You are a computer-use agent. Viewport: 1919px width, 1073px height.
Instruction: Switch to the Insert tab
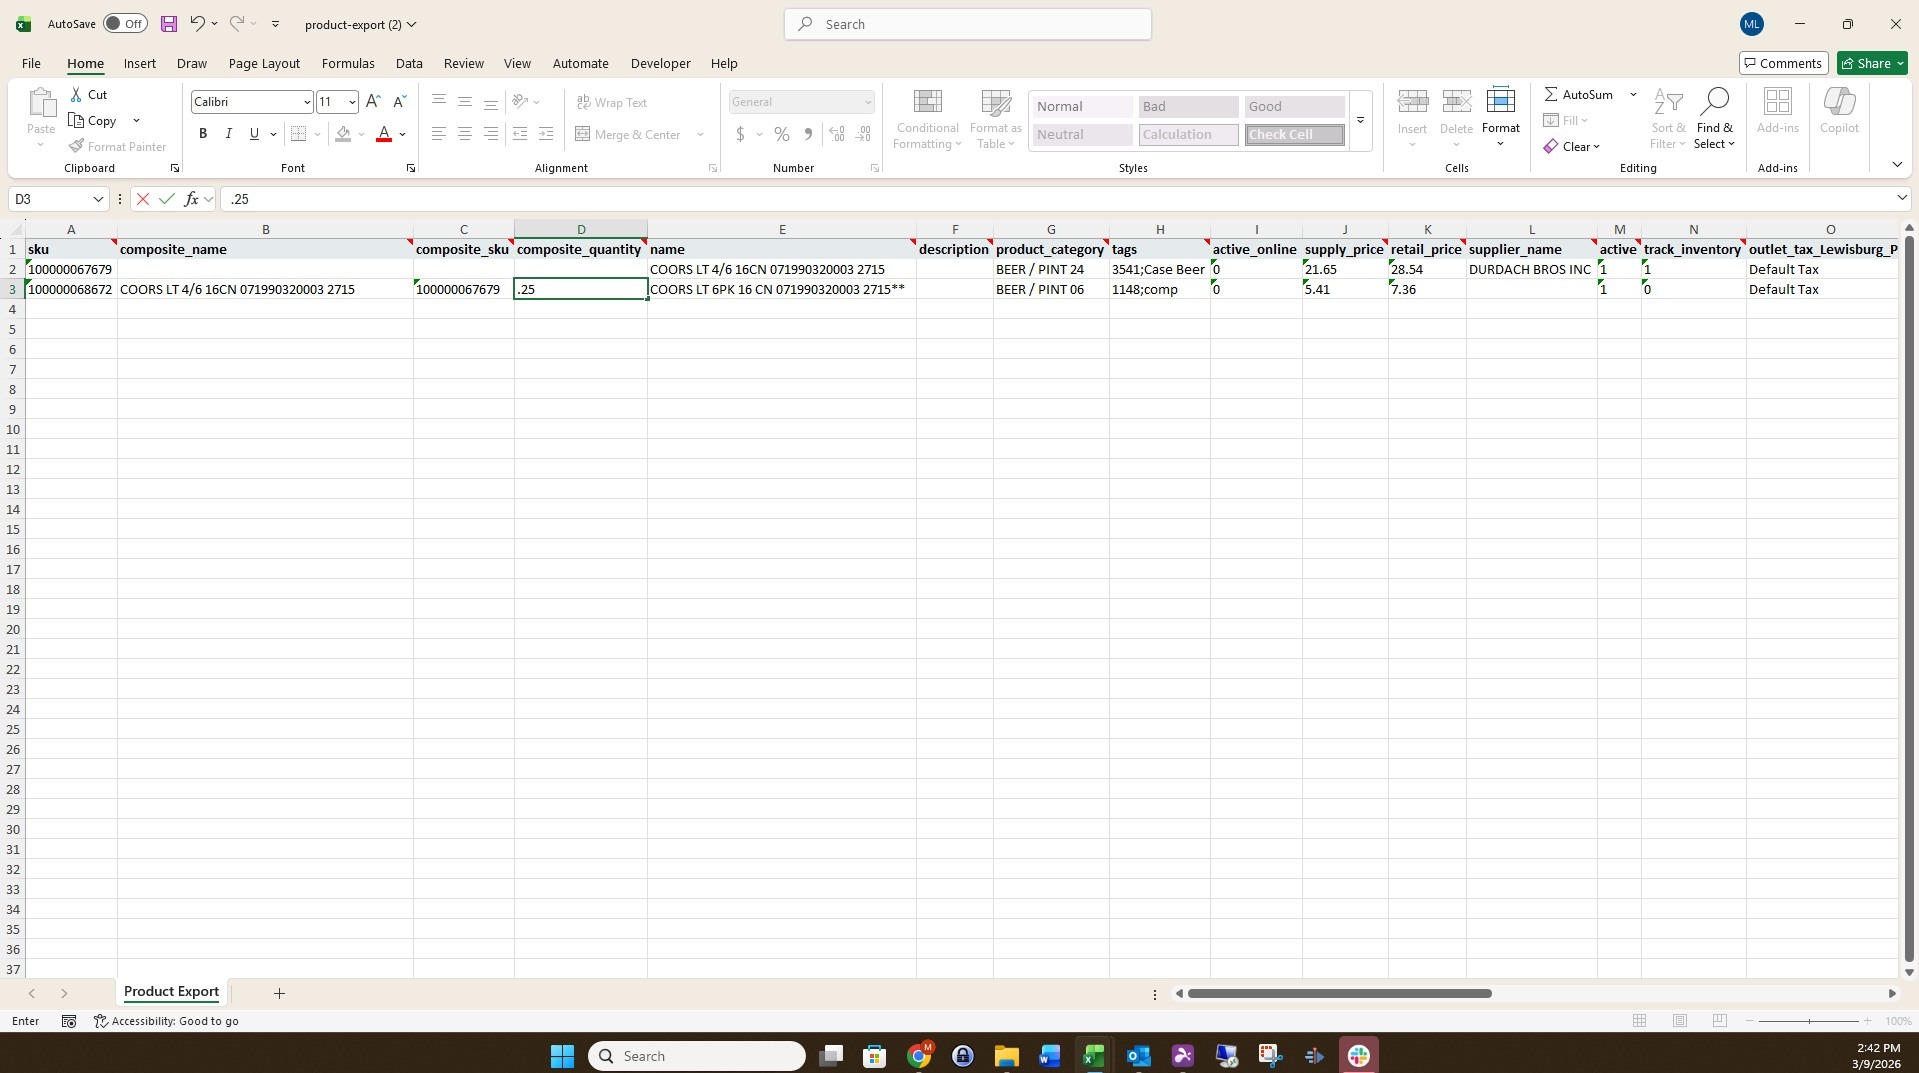139,63
